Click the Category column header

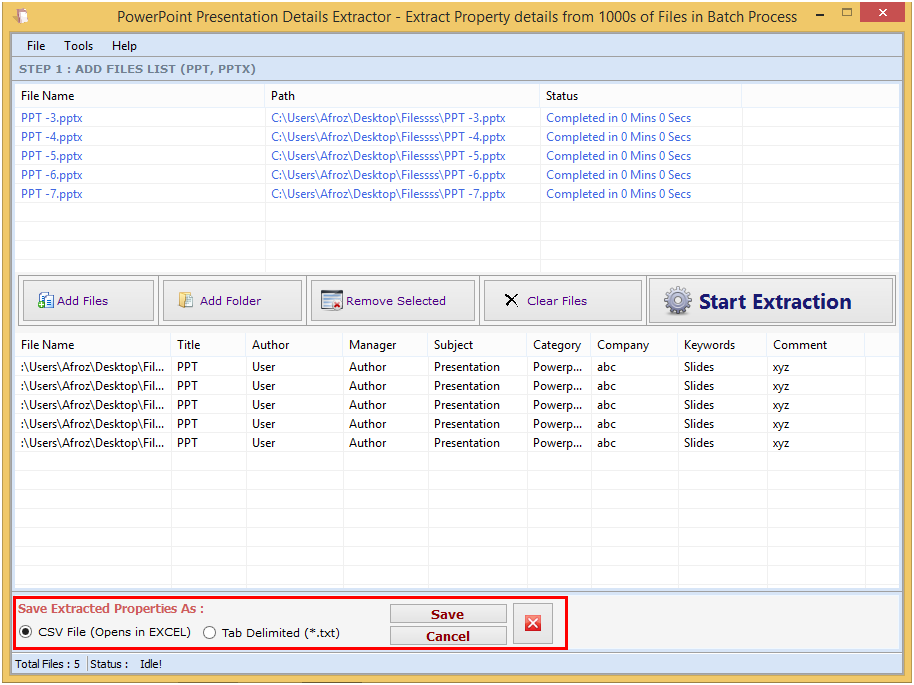(x=557, y=345)
